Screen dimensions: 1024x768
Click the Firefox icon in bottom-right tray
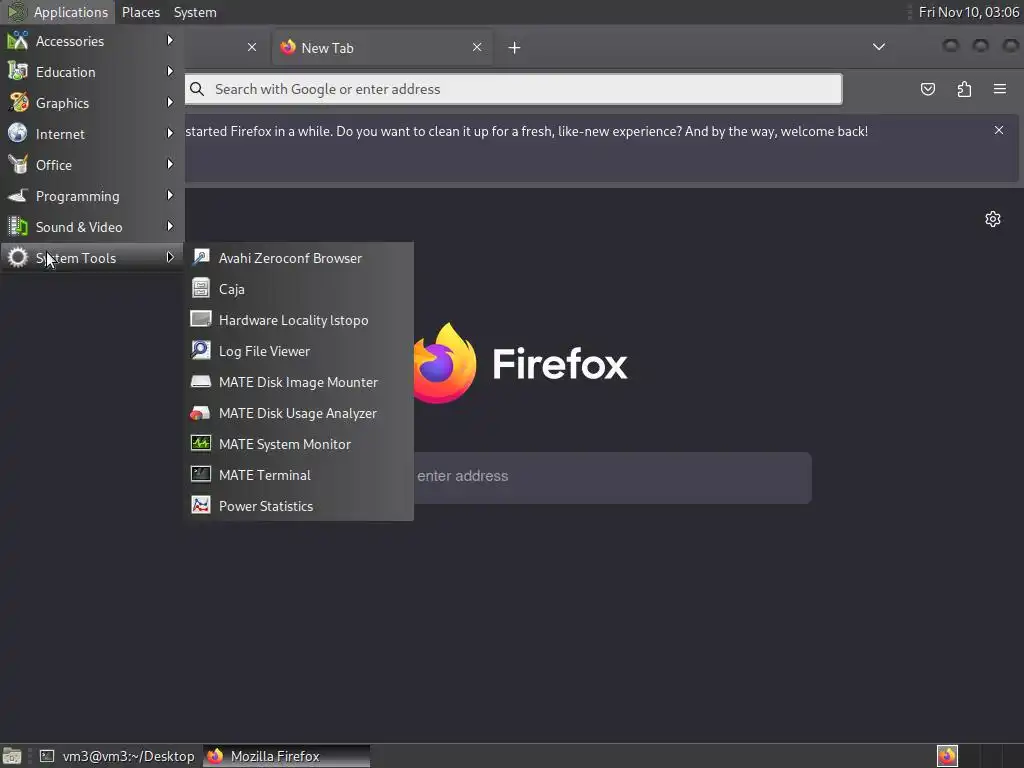[x=947, y=756]
